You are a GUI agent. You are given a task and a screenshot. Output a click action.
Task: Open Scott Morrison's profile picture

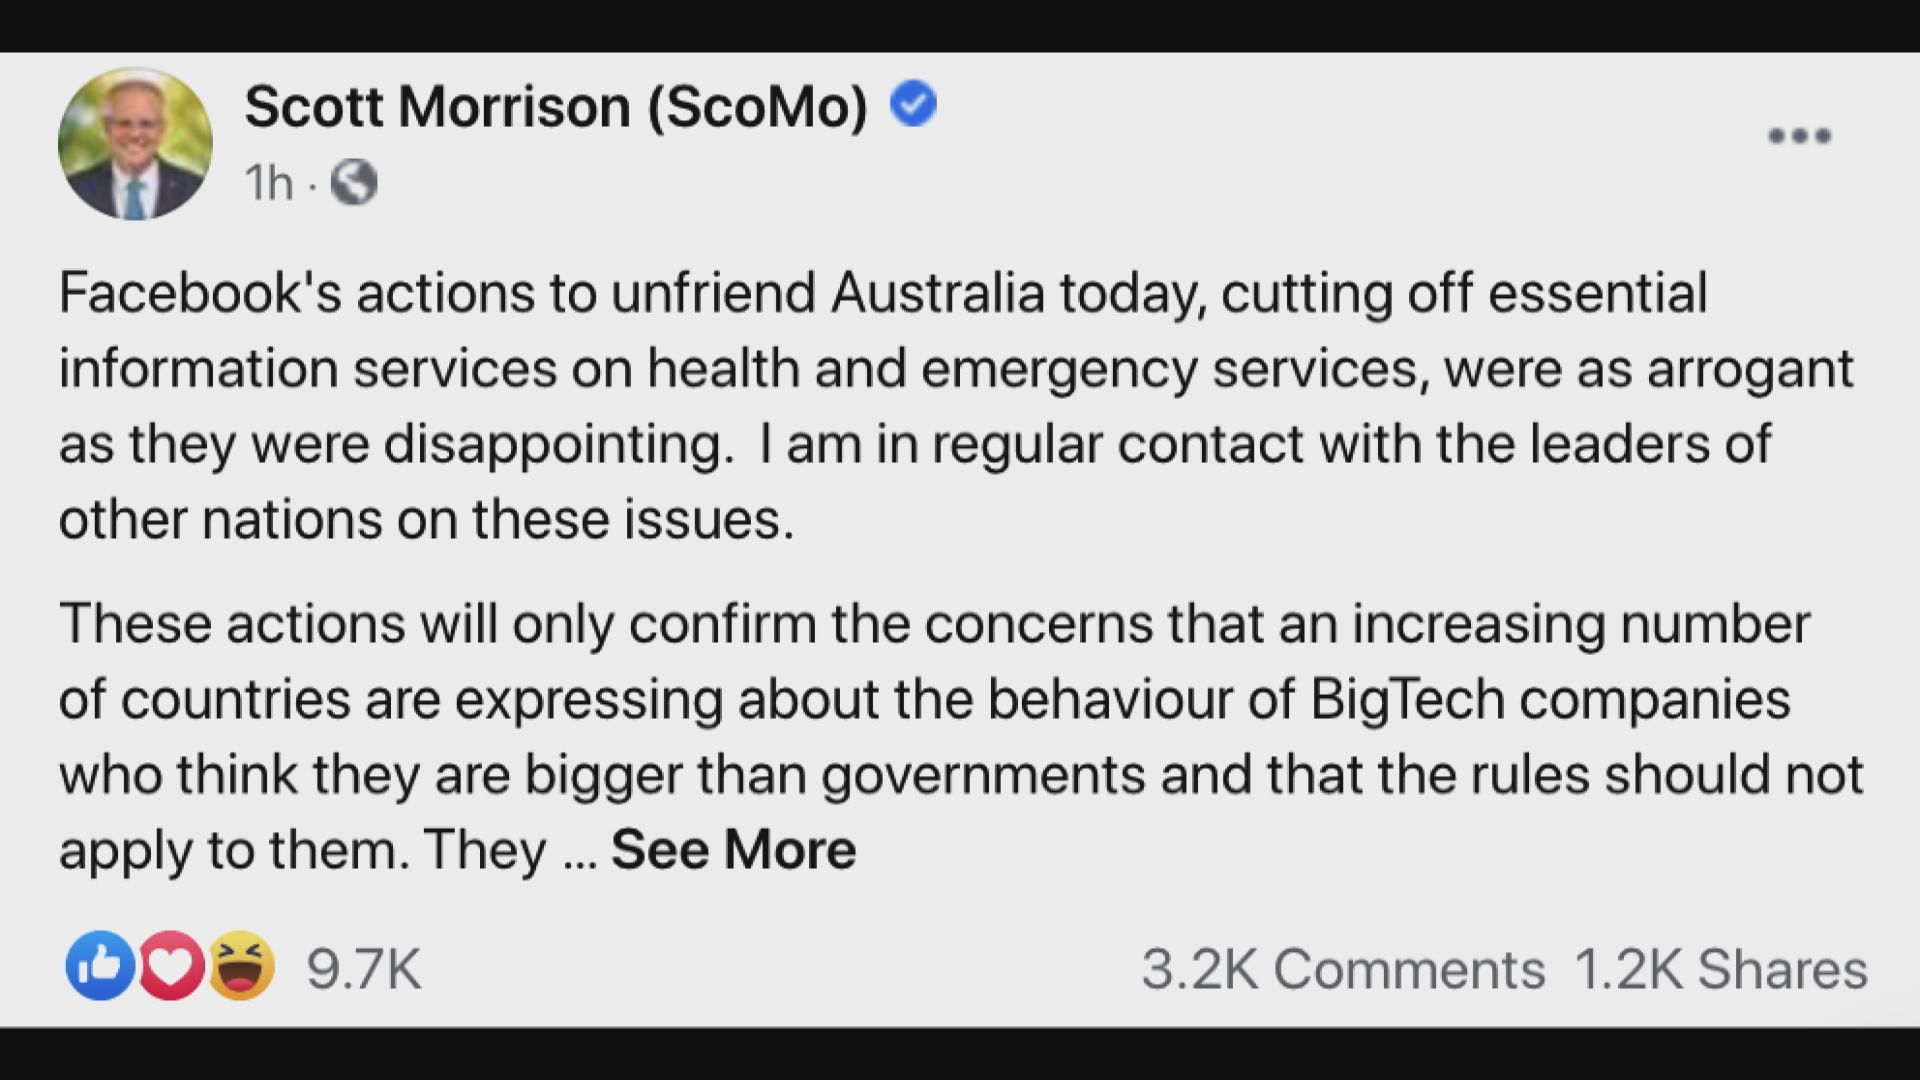(135, 144)
